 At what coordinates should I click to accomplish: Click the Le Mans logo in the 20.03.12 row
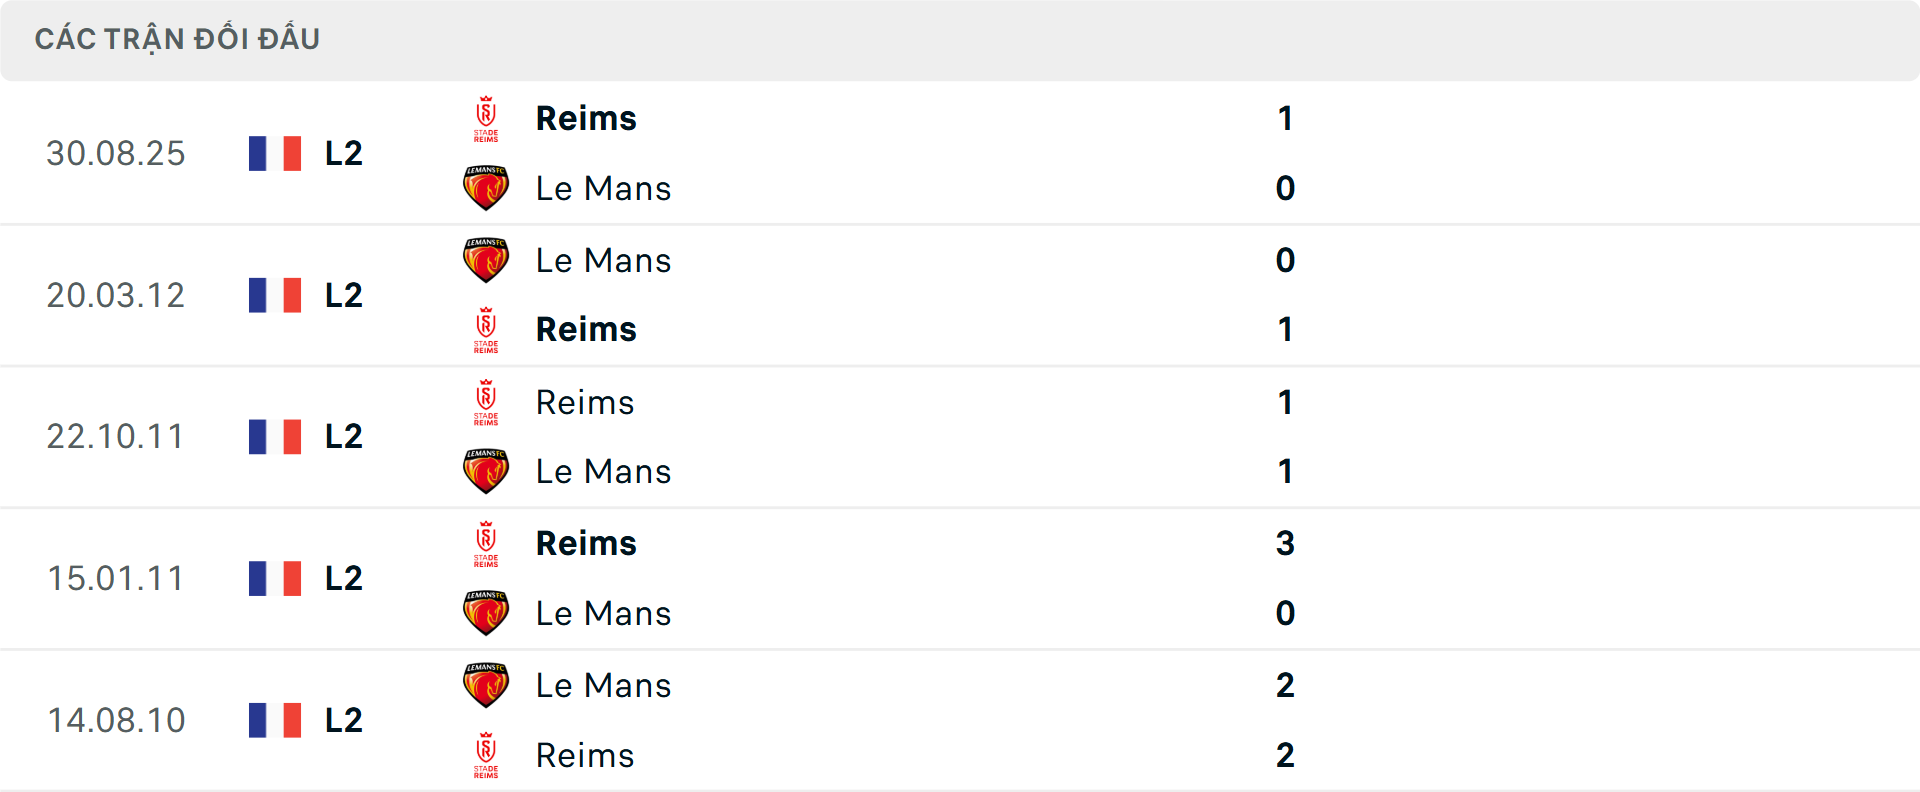click(486, 260)
